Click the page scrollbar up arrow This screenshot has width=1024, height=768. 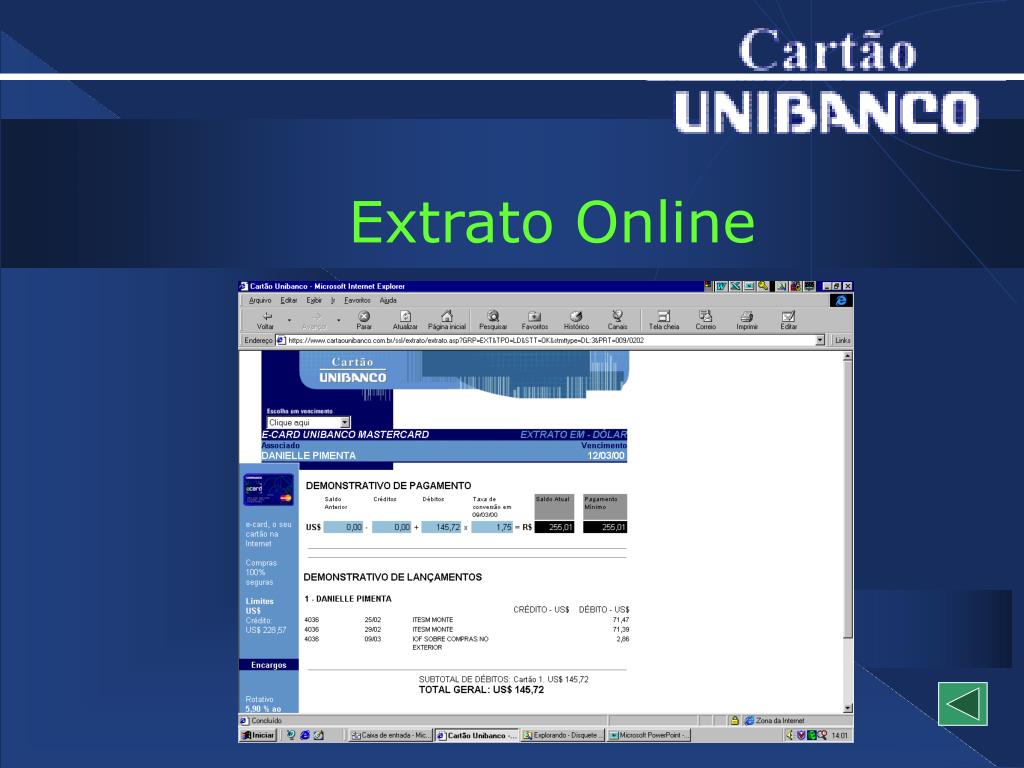pyautogui.click(x=848, y=357)
